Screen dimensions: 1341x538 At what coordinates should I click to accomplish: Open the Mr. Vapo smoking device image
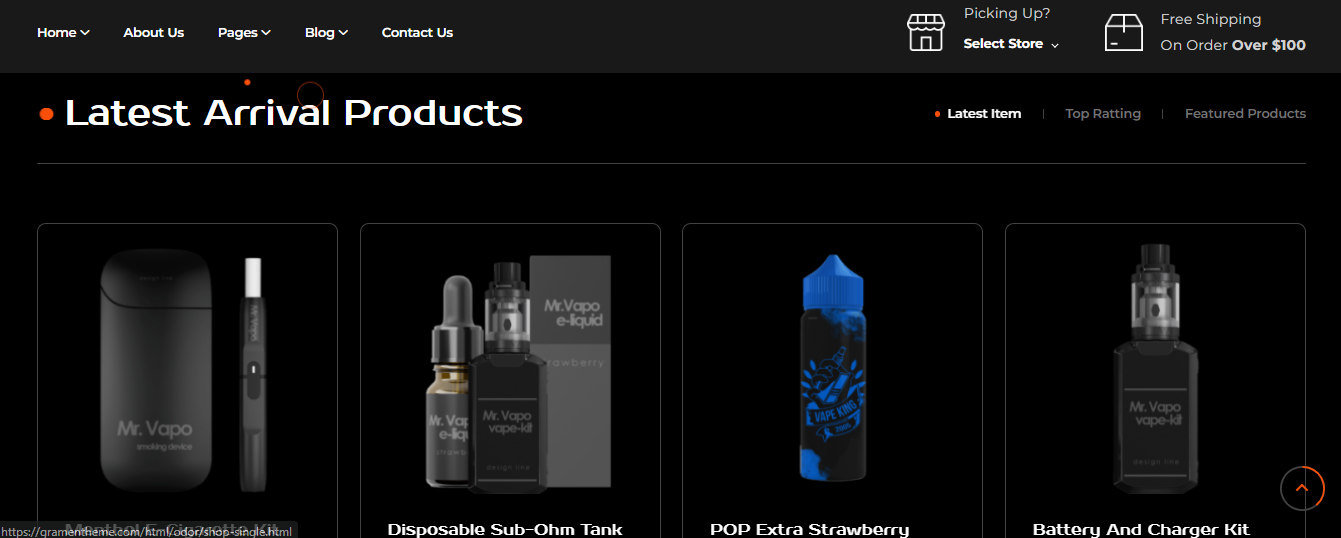point(187,371)
